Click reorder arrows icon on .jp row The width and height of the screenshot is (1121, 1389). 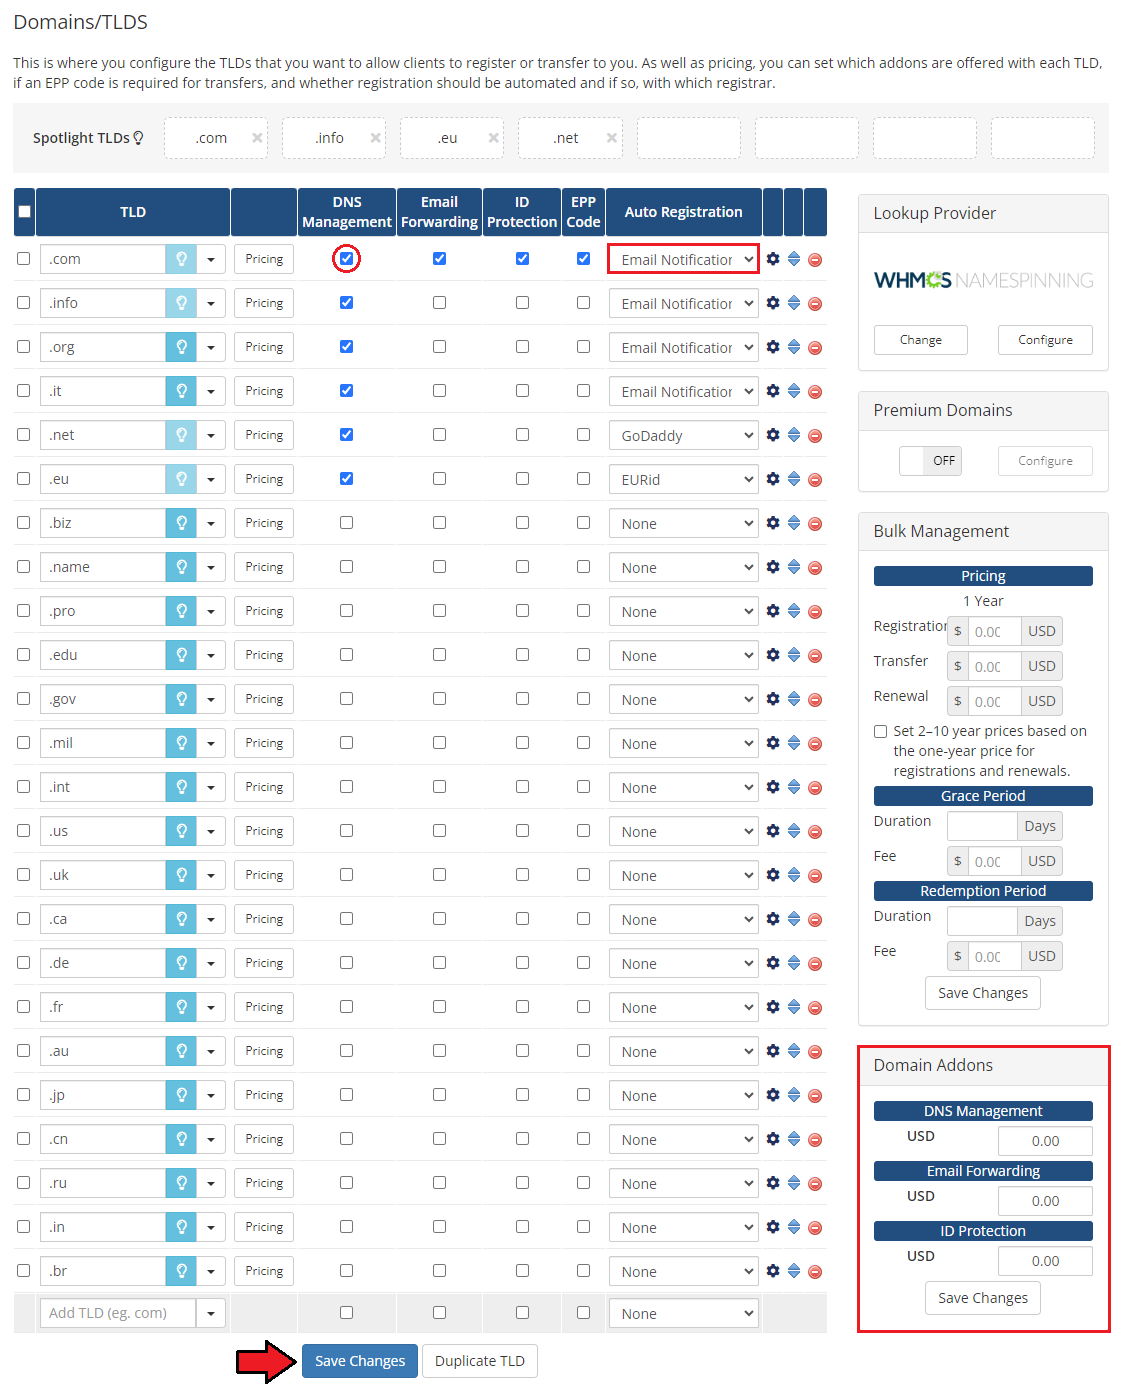(x=794, y=1095)
